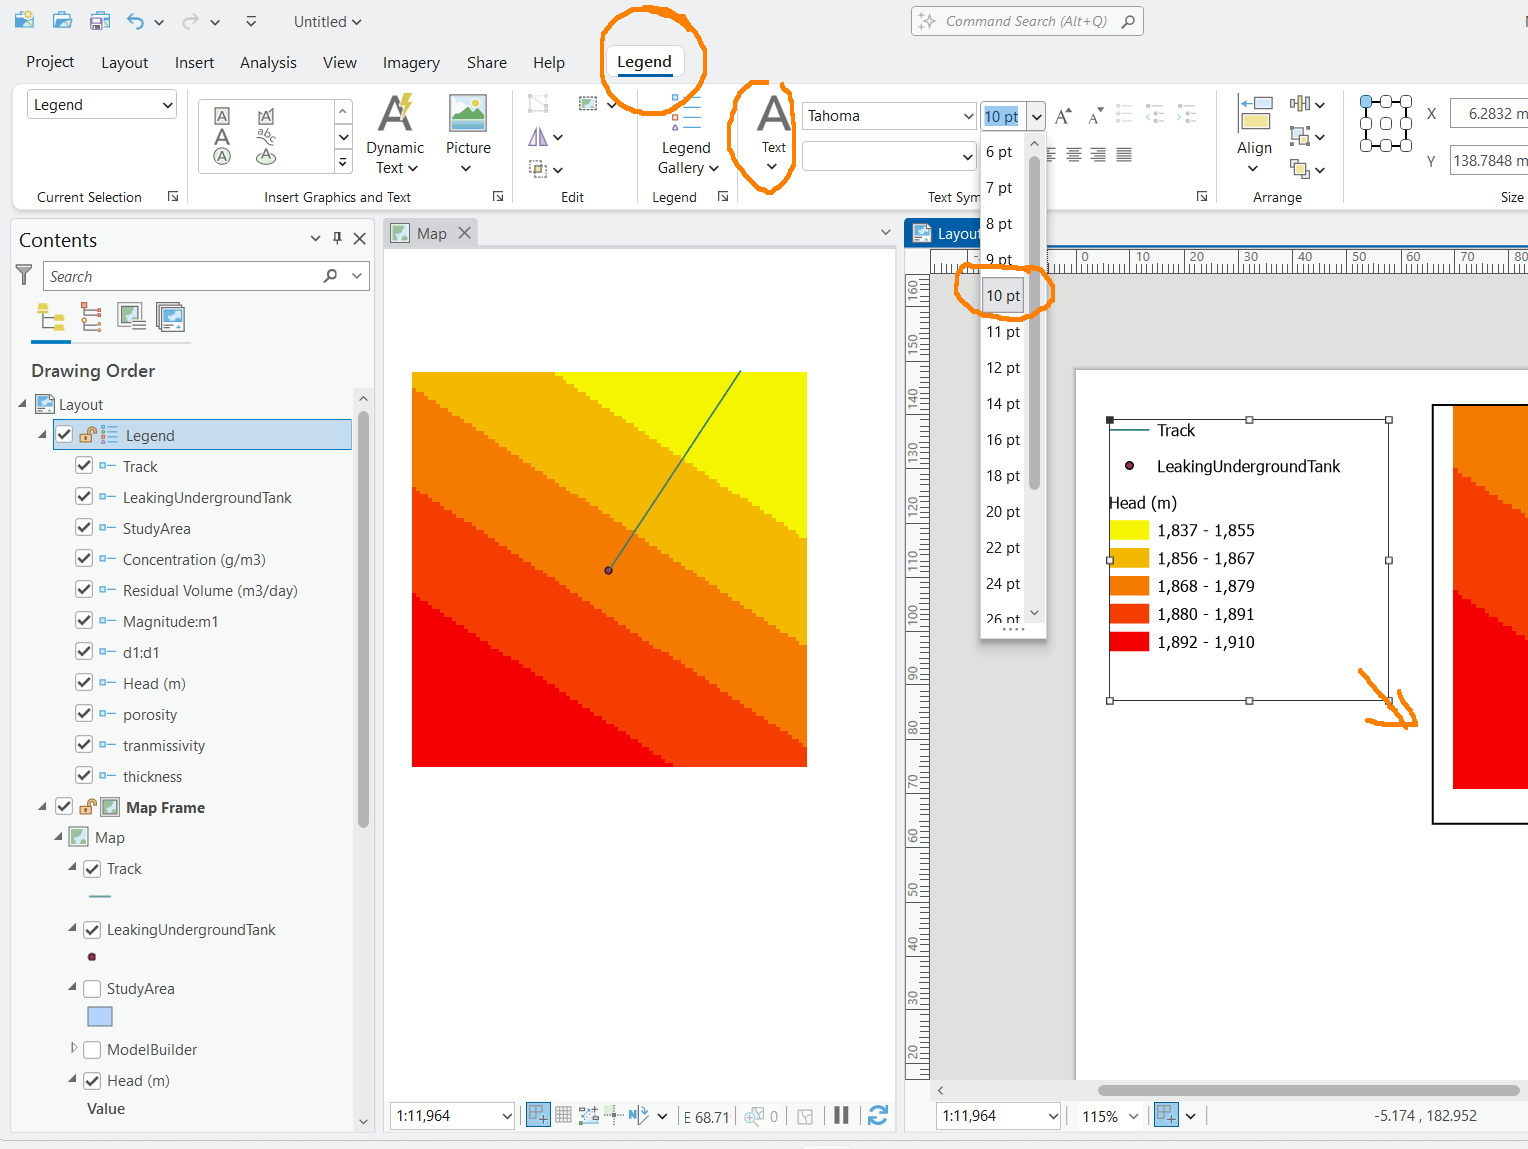
Task: Click the pause drawing icon near the refresh button
Action: pos(841,1115)
